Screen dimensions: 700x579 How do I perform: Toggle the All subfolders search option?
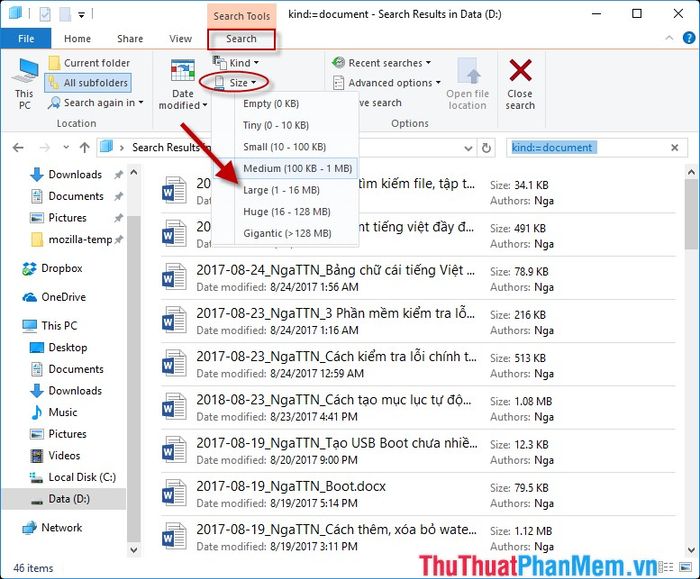tap(88, 83)
